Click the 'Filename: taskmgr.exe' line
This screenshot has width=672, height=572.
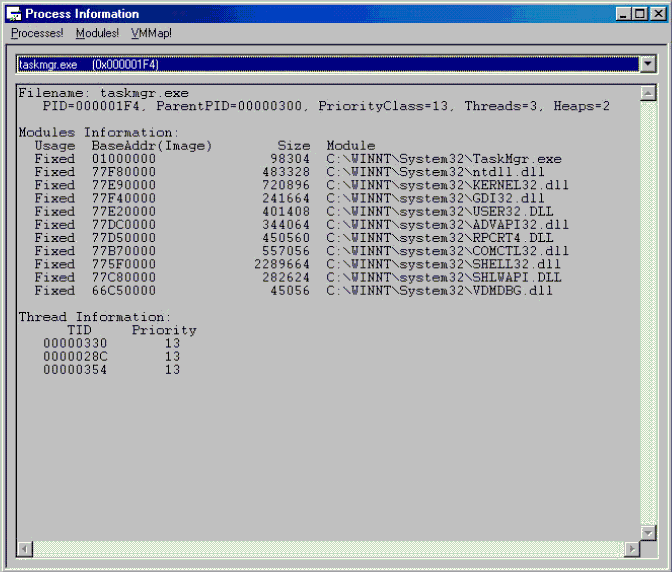pyautogui.click(x=103, y=93)
